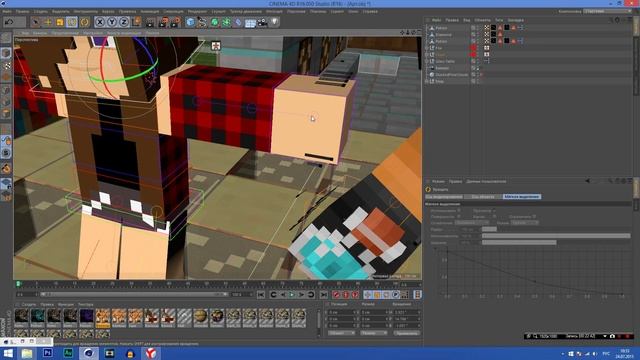
Task: Click Make Editable in left sidebar
Action: [x=6, y=39]
